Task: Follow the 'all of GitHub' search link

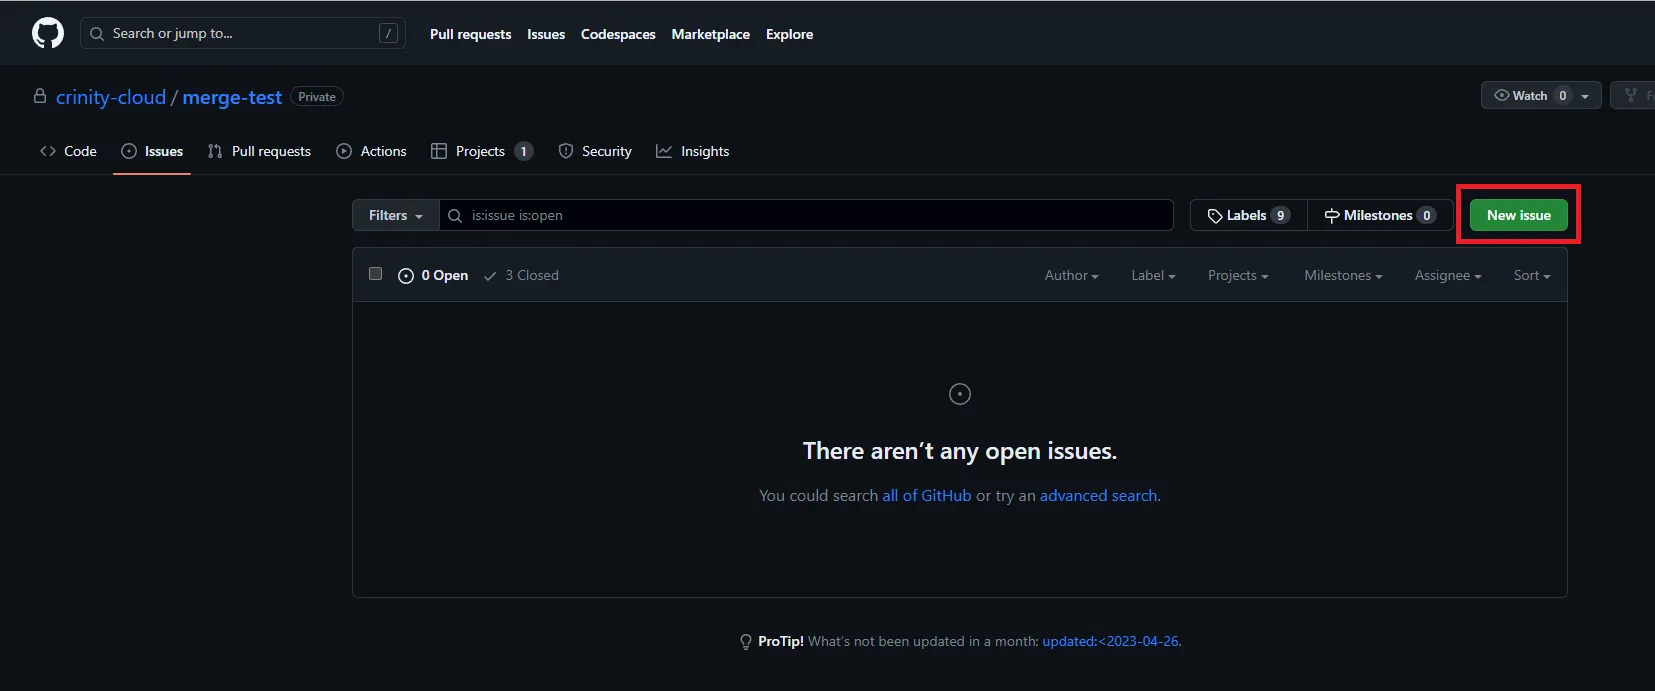Action: tap(927, 495)
